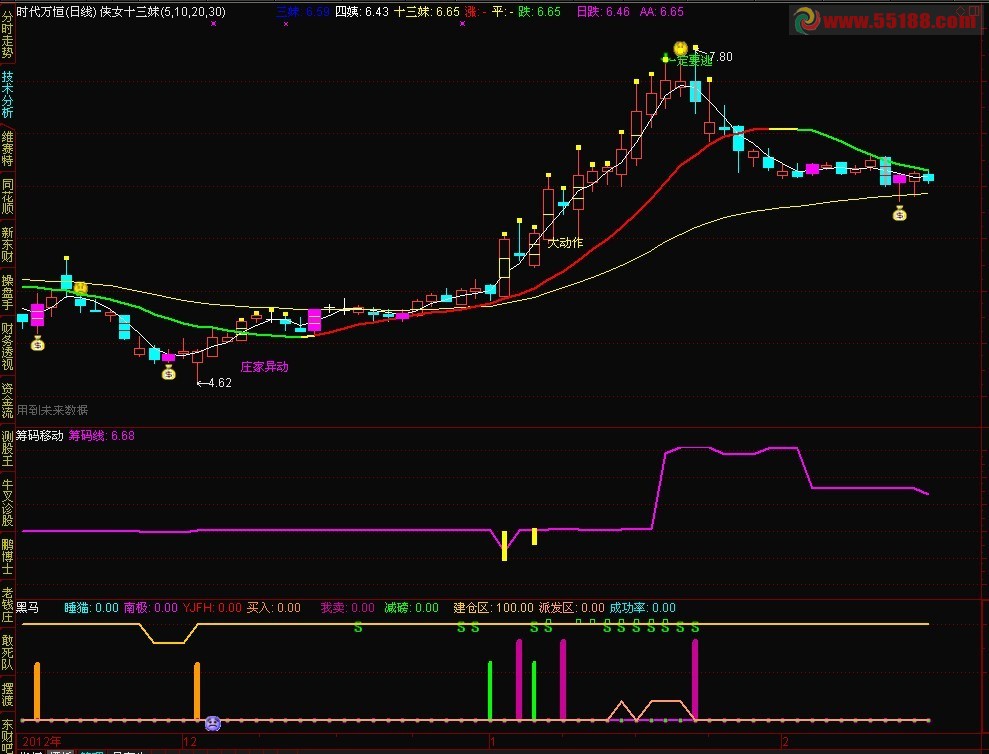This screenshot has height=754, width=989.
Task: Click the 日跌: 6.46 value
Action: point(603,11)
